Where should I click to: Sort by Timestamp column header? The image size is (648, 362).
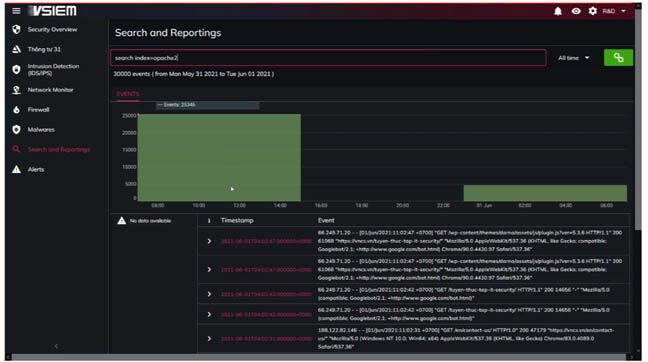click(x=237, y=220)
